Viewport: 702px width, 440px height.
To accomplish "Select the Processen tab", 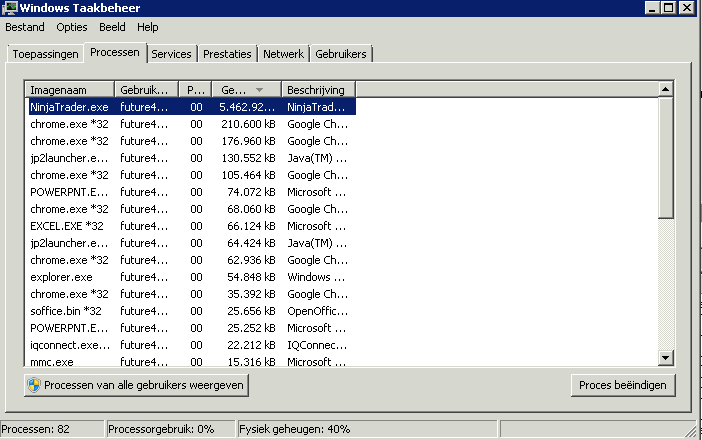I will pos(115,52).
